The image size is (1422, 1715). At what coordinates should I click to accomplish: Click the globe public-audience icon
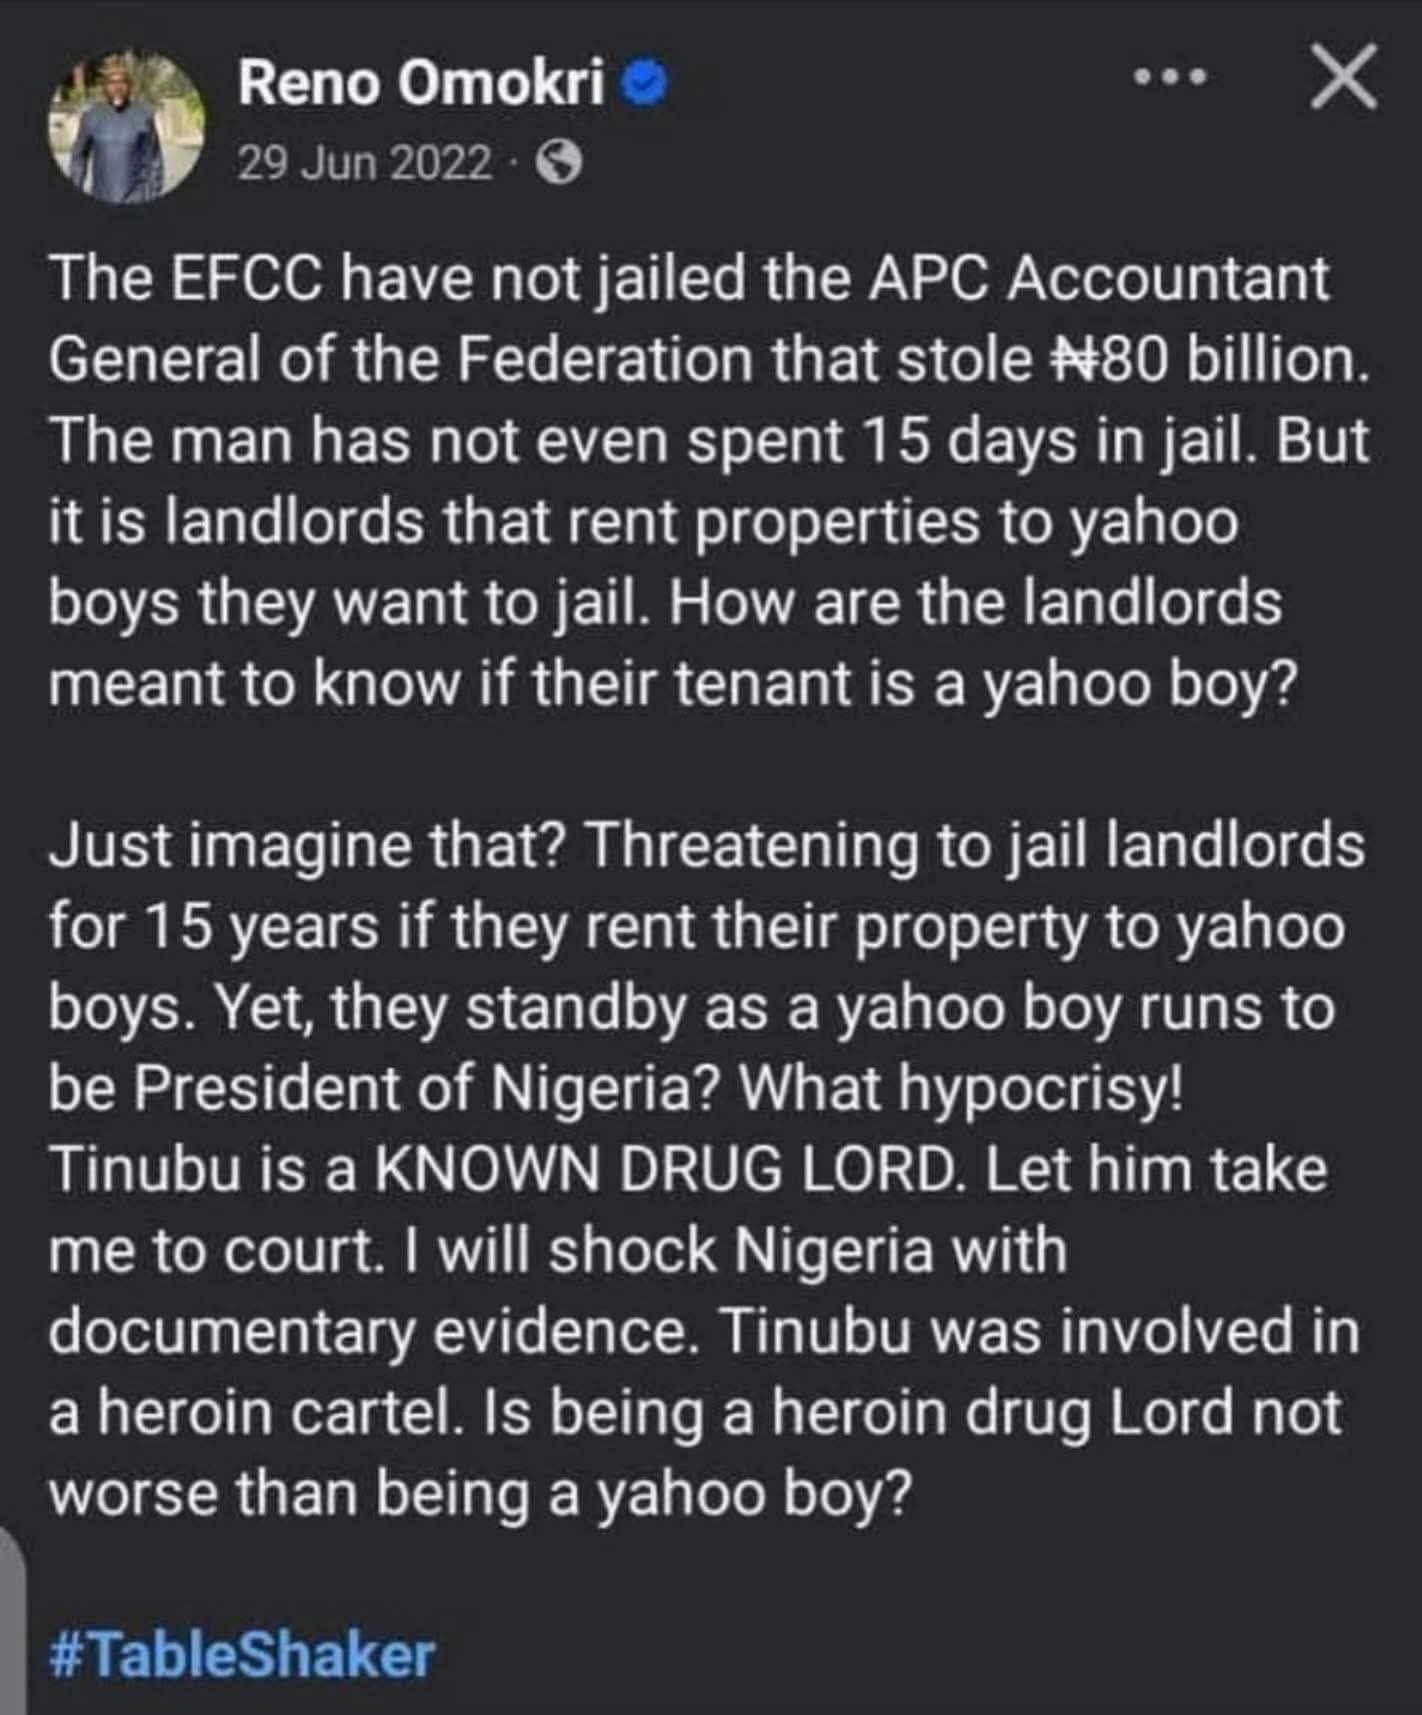pyautogui.click(x=559, y=162)
